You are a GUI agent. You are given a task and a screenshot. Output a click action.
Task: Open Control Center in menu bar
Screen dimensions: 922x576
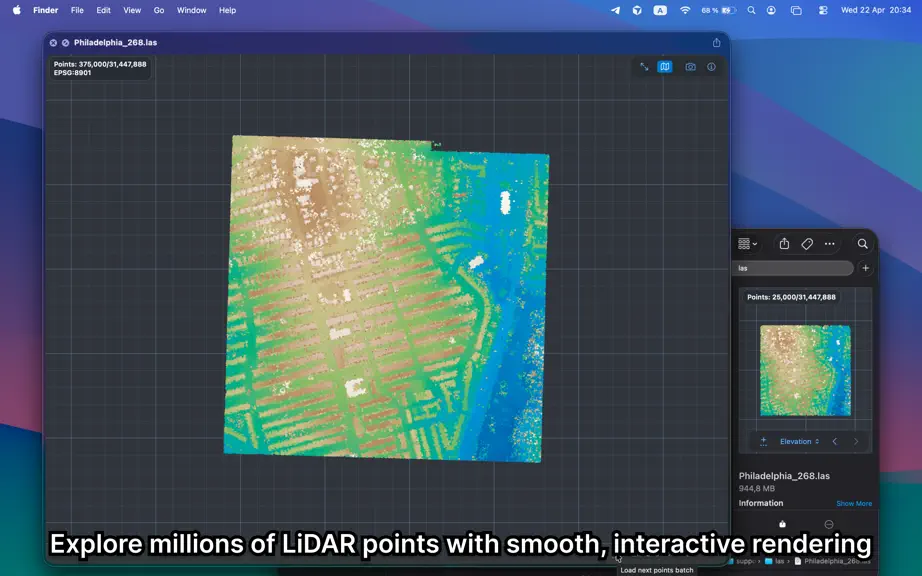[823, 10]
